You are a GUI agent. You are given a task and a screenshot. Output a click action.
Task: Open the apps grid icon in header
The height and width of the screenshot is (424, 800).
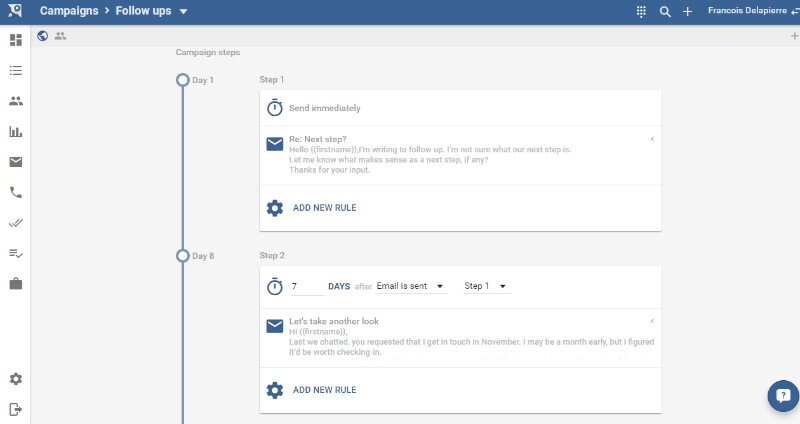641,11
